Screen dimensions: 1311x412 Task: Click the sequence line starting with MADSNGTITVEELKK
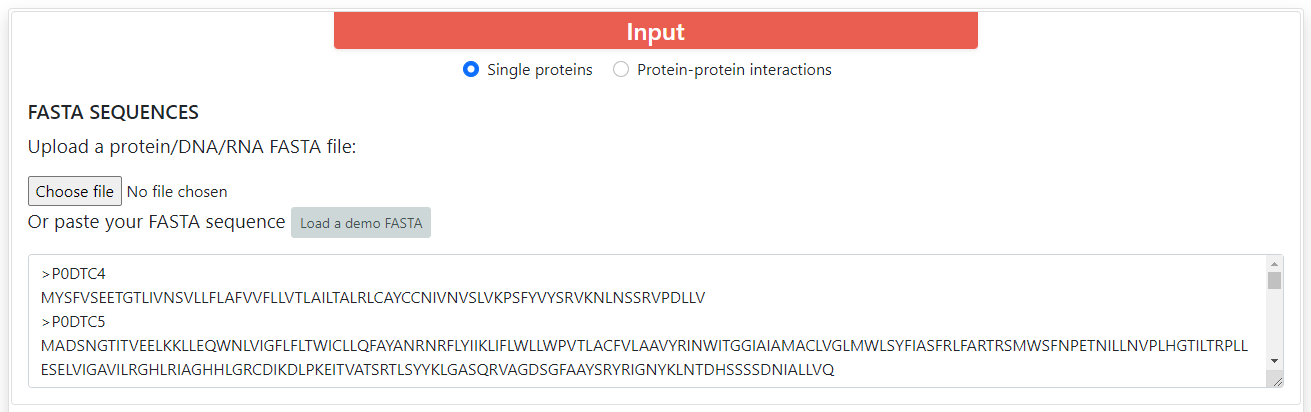(x=640, y=346)
